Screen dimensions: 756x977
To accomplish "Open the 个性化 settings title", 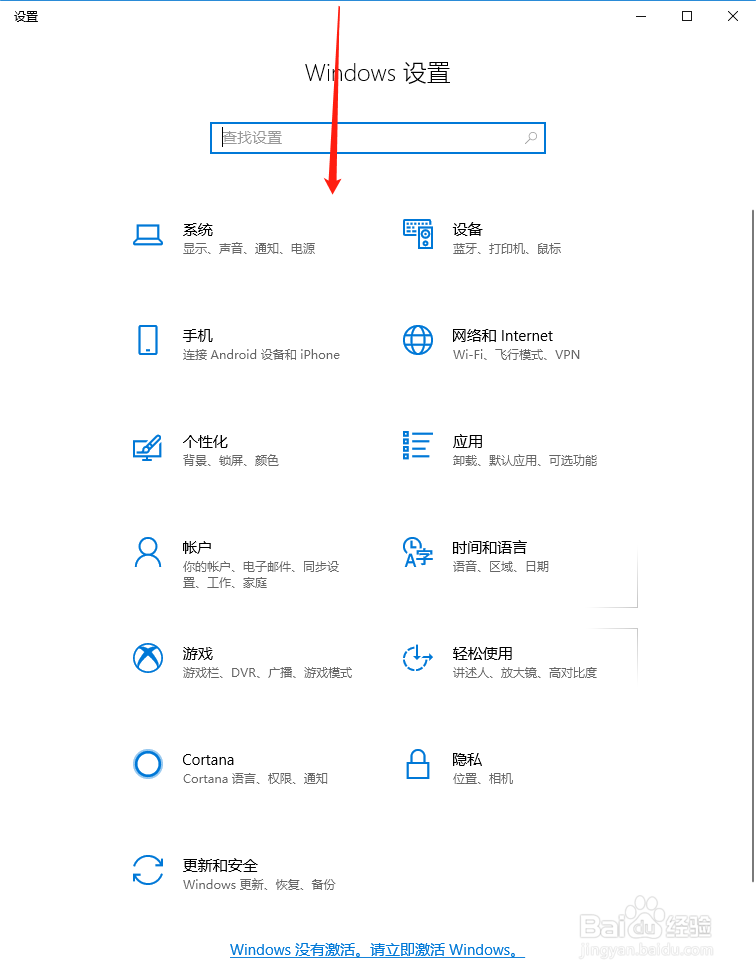I will 205,442.
